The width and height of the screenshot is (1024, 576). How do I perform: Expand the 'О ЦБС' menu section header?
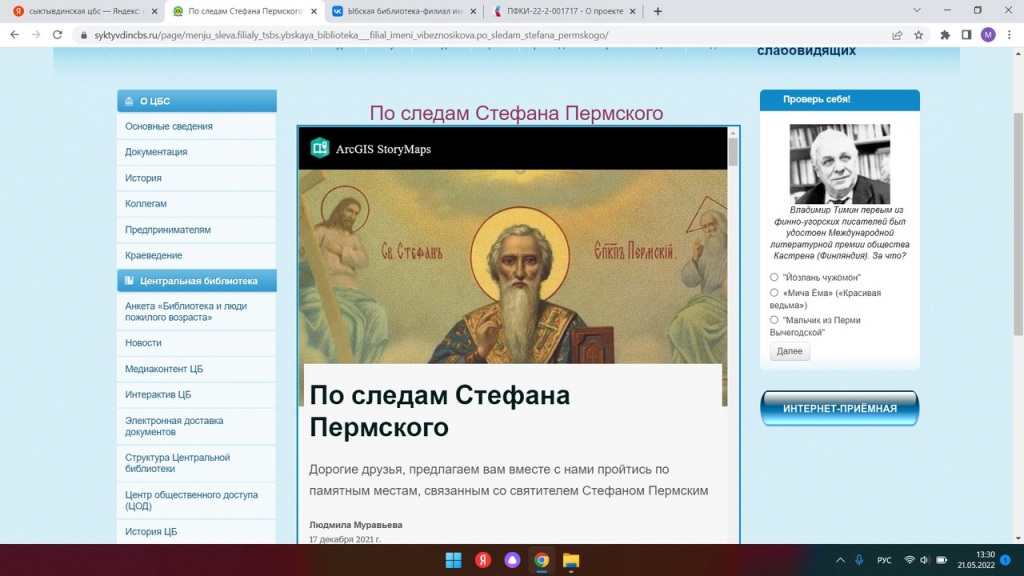coord(197,101)
